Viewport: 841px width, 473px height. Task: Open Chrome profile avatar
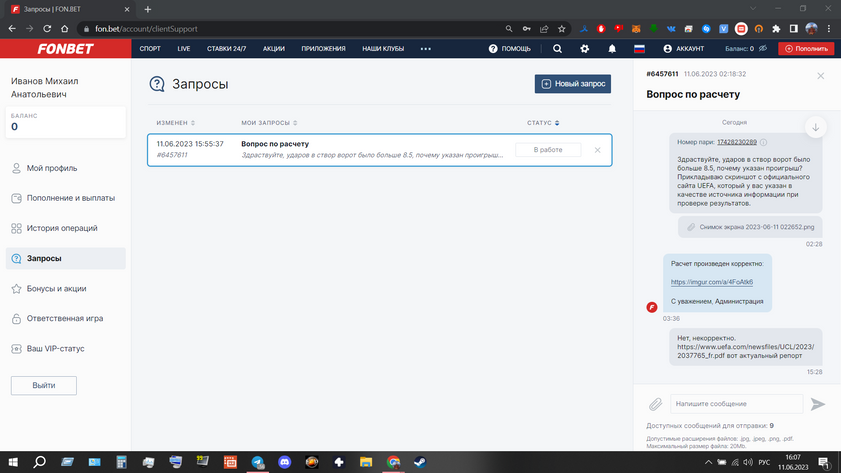pyautogui.click(x=812, y=29)
